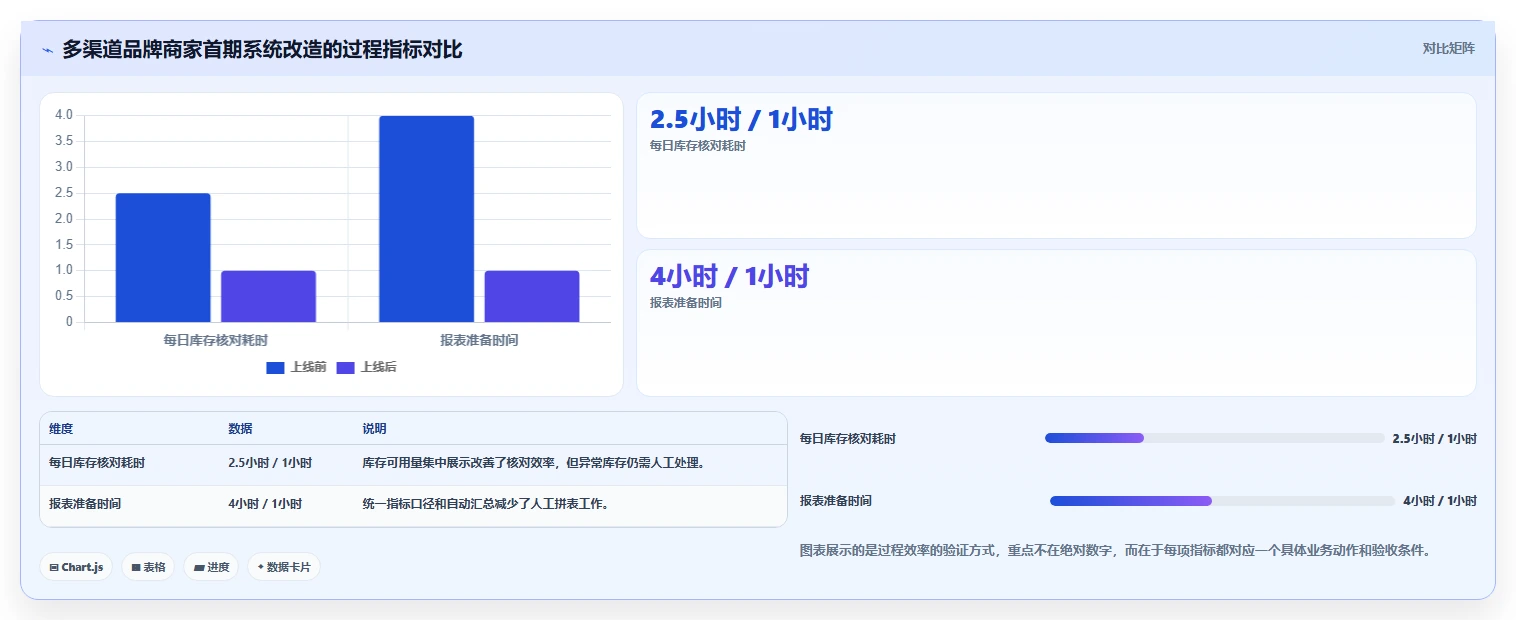The width and height of the screenshot is (1516, 620).
Task: Click the 数据卡片 tag chip
Action: [284, 567]
